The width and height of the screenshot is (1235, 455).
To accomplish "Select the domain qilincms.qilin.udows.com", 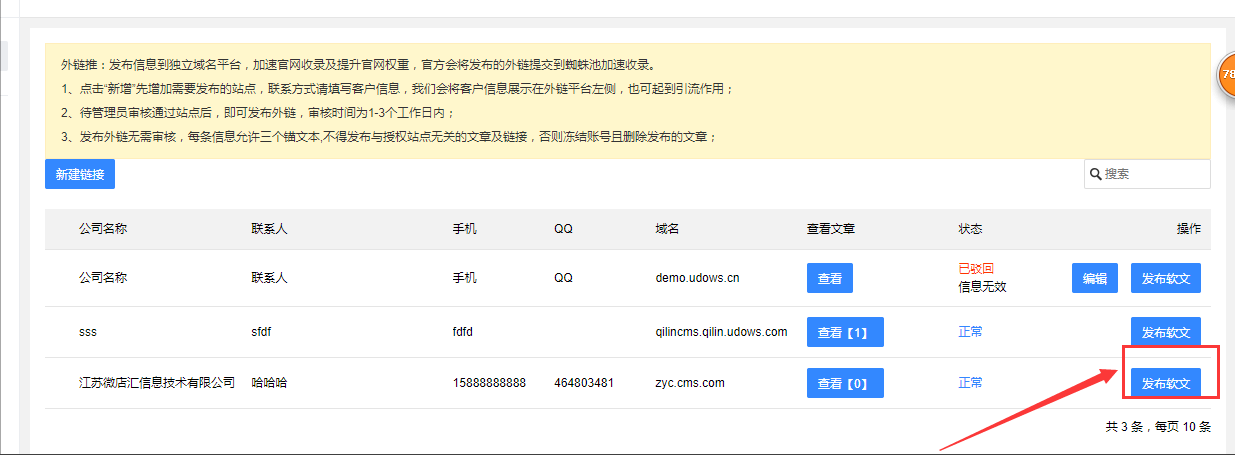I will pyautogui.click(x=721, y=332).
